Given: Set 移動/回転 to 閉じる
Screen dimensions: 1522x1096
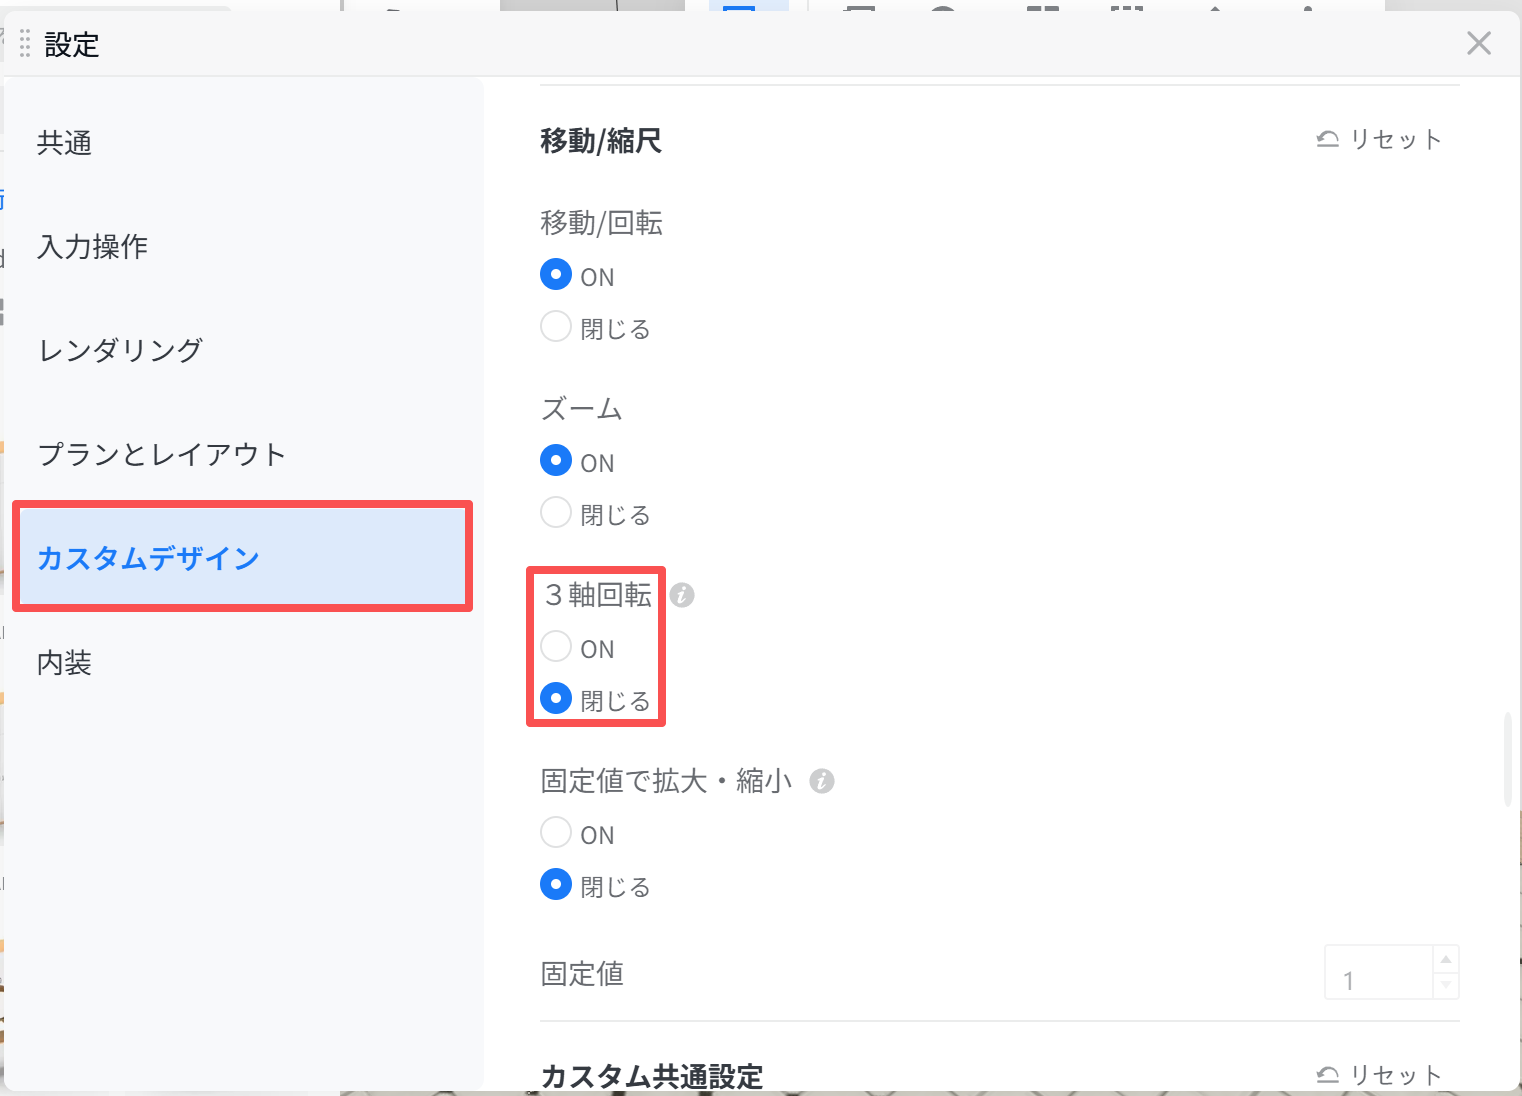Looking at the screenshot, I should click(x=556, y=327).
